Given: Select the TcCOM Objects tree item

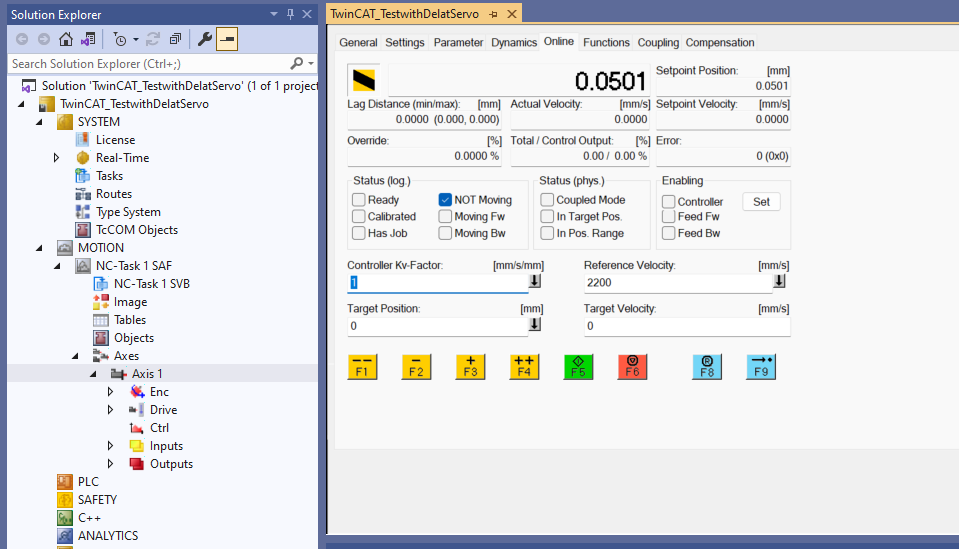Looking at the screenshot, I should [137, 230].
